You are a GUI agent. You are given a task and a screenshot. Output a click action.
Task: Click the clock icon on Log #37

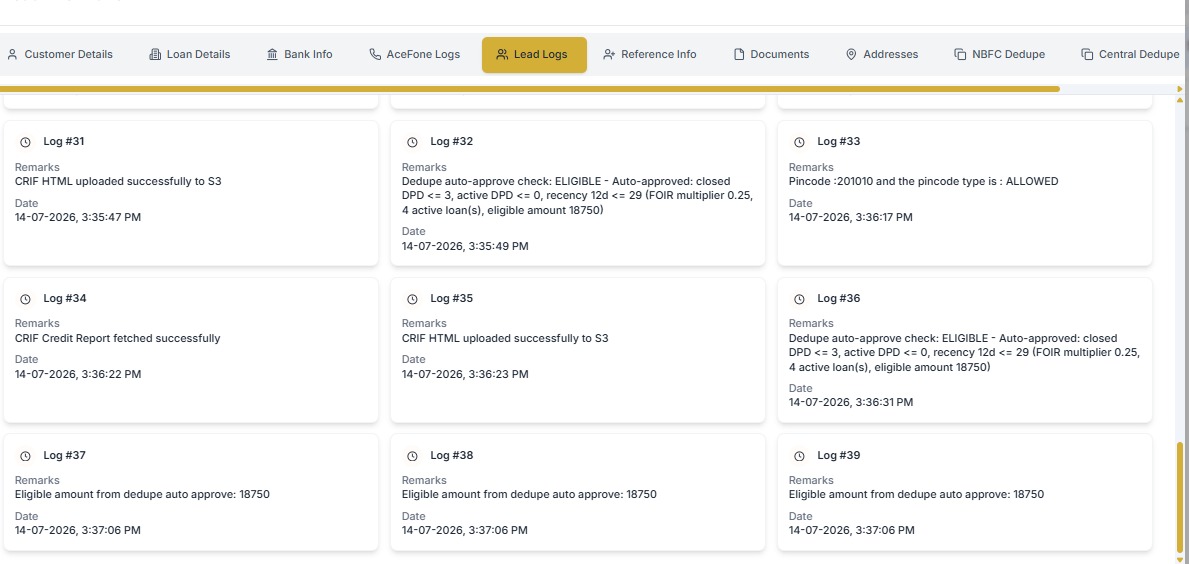pyautogui.click(x=25, y=456)
